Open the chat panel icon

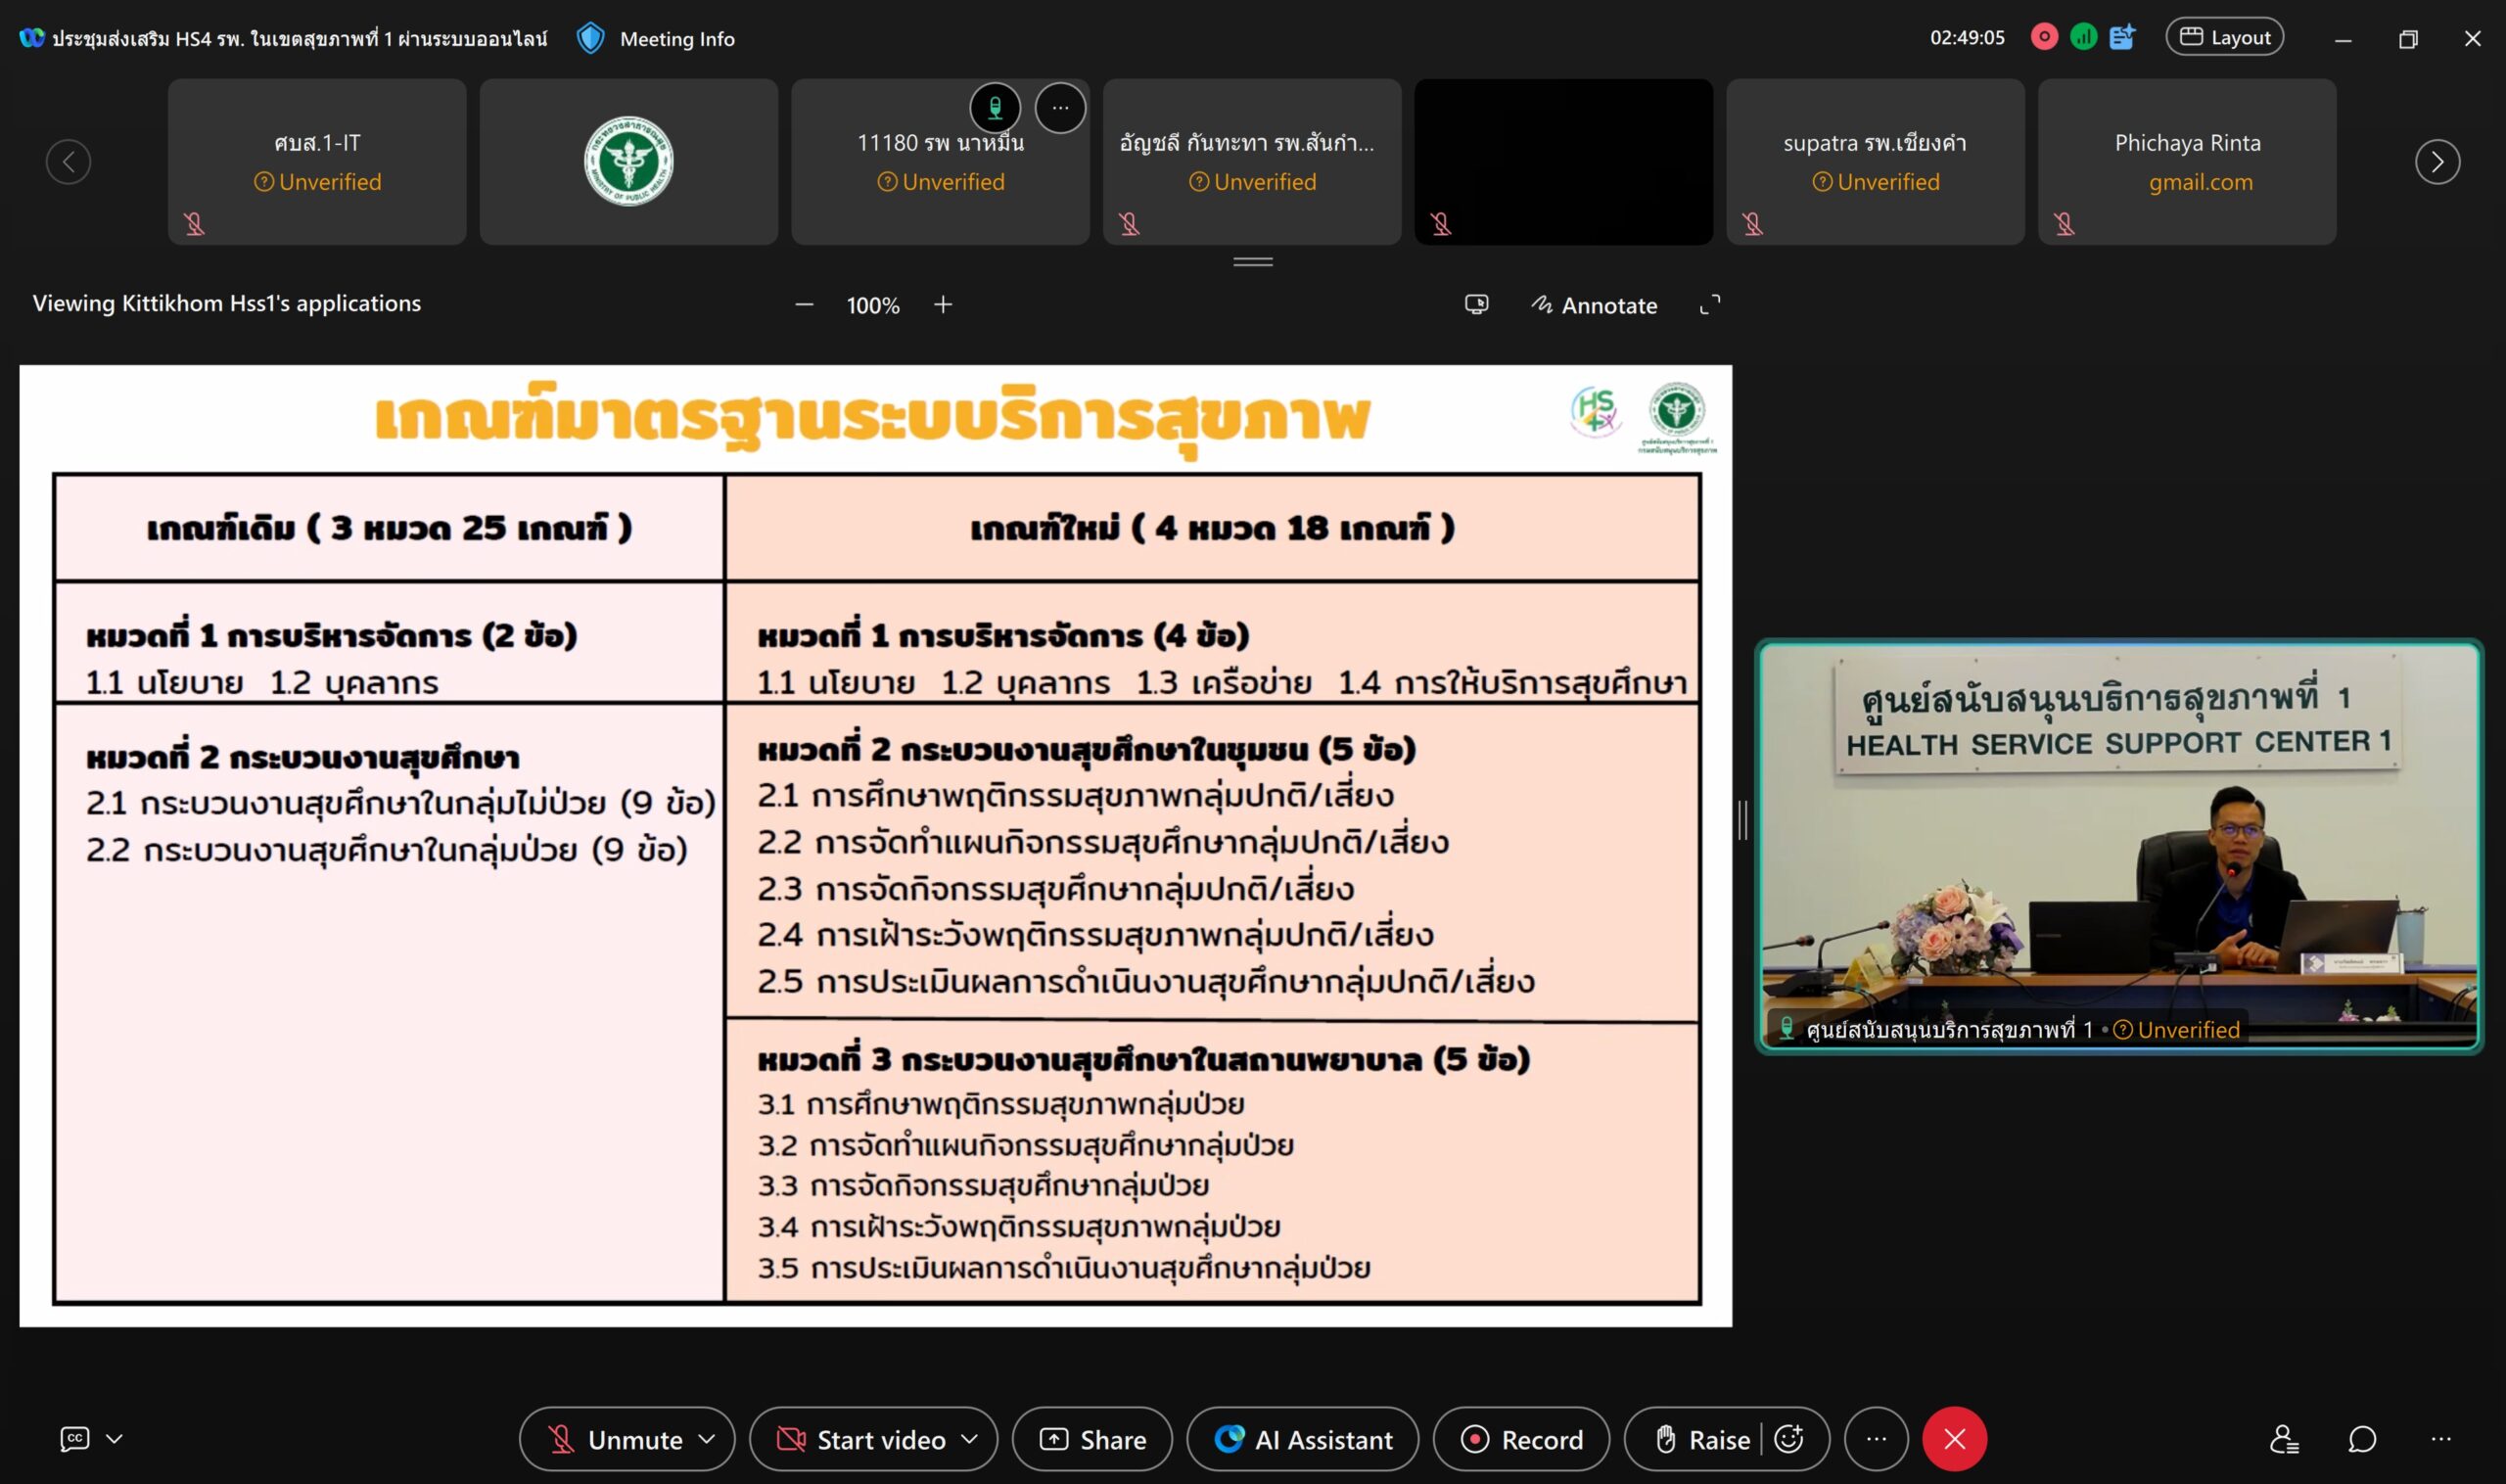pyautogui.click(x=2362, y=1440)
